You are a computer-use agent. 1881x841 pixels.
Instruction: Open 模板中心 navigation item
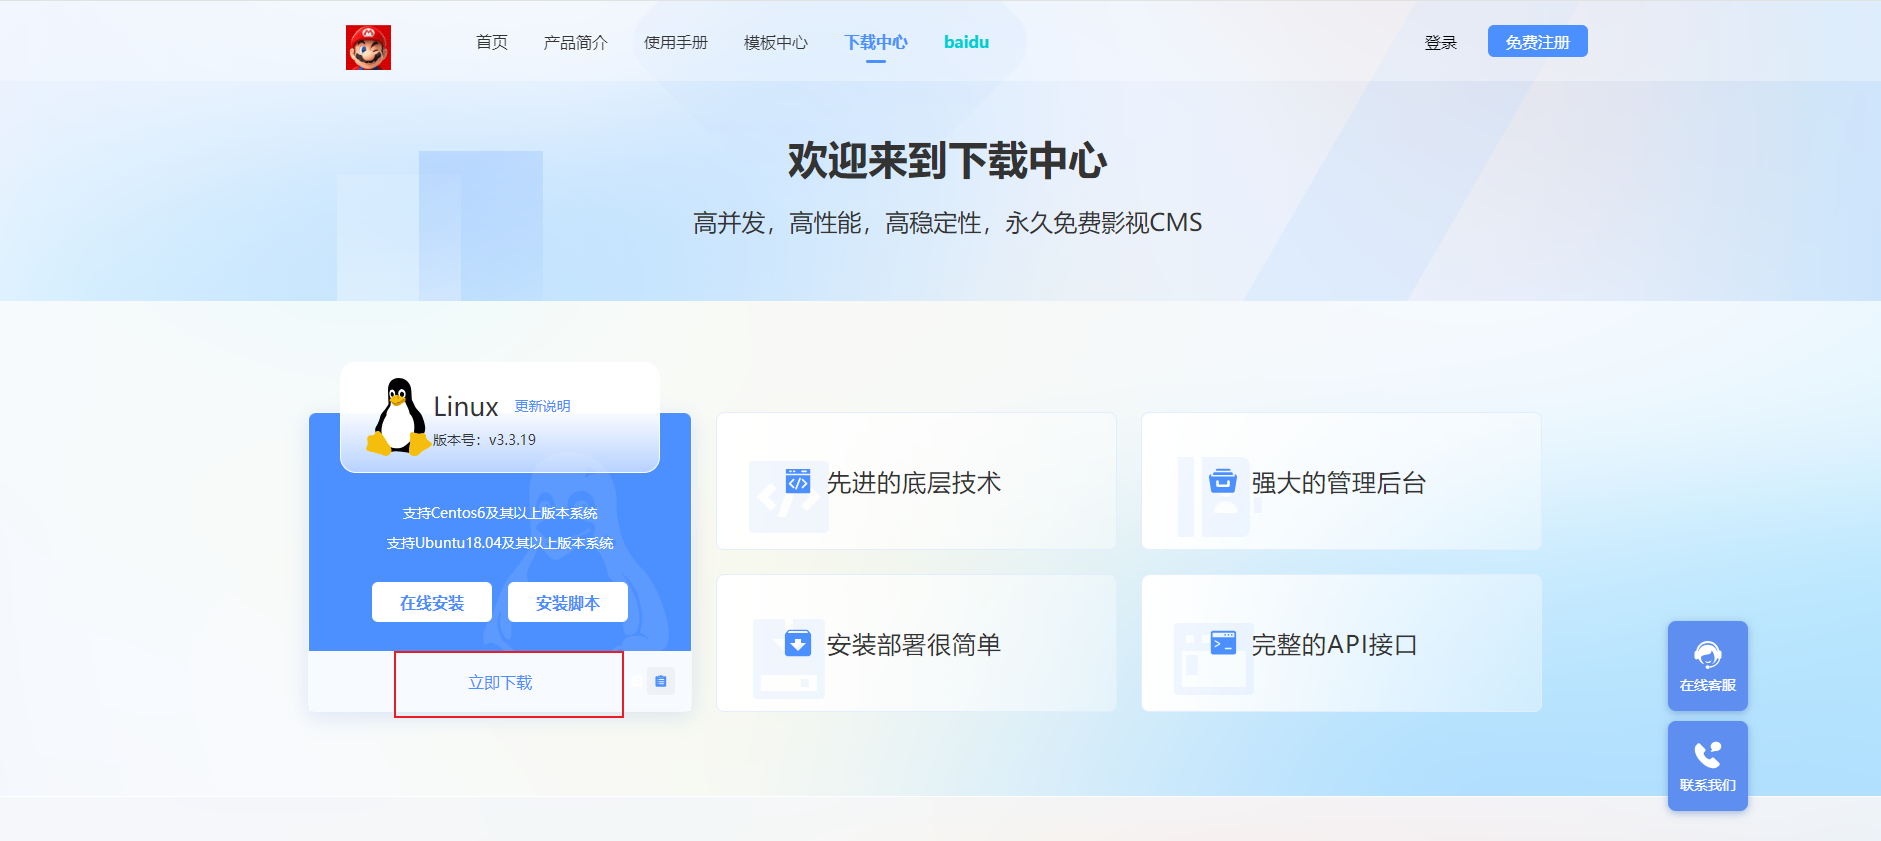coord(775,42)
